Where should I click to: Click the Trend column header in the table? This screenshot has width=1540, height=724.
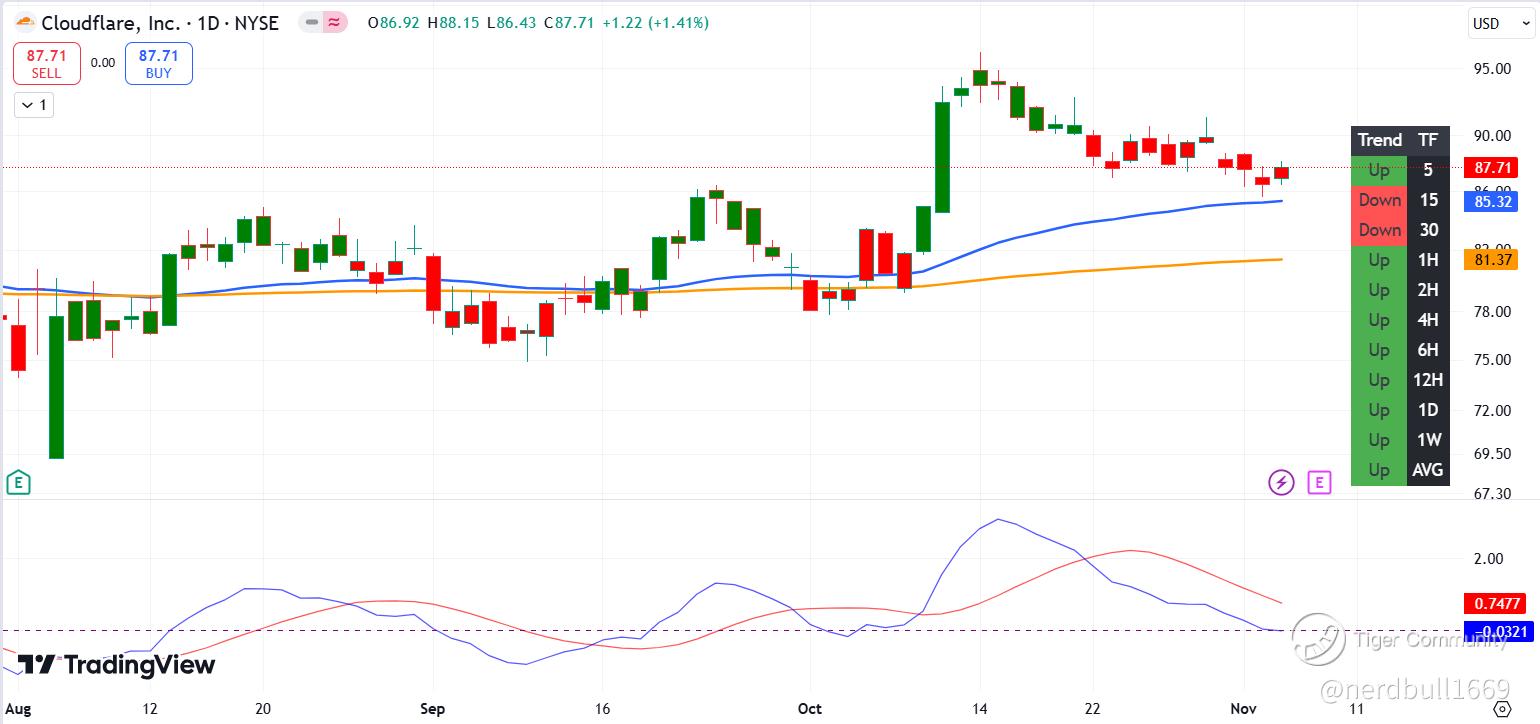pos(1379,140)
